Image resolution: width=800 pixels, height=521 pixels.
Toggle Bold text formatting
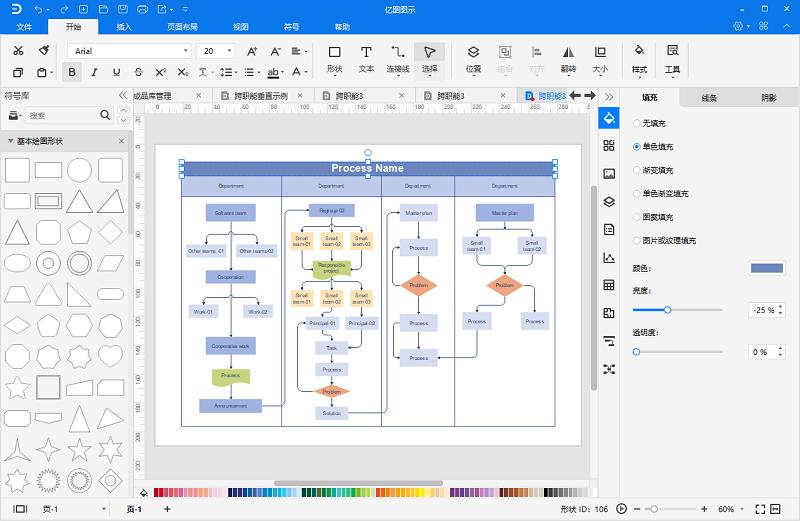[x=72, y=72]
